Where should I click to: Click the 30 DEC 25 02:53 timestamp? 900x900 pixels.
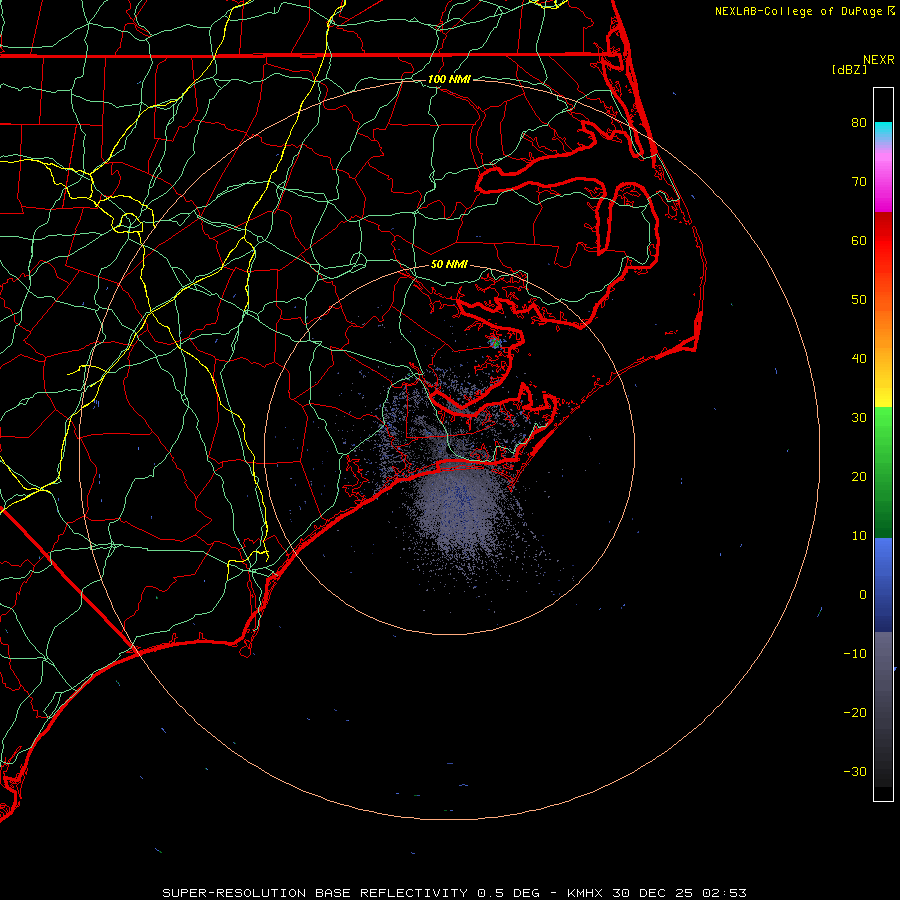pos(680,893)
